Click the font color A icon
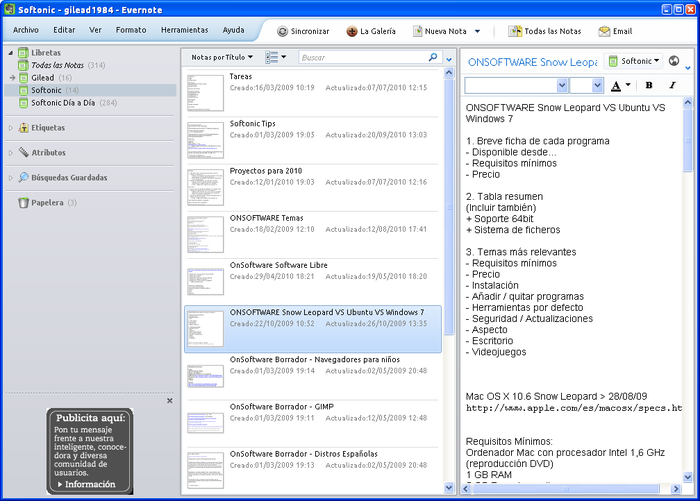 coord(616,86)
